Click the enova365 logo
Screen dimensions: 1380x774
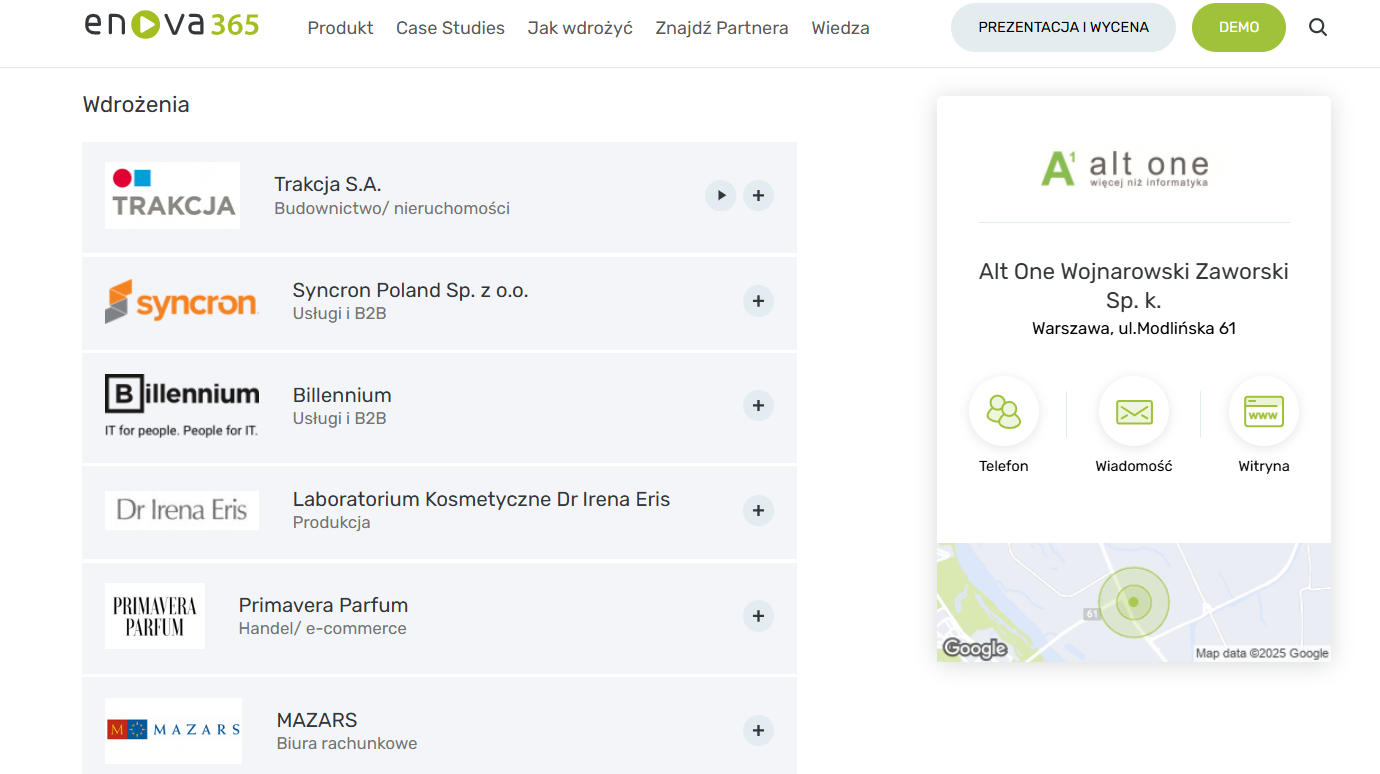tap(172, 24)
